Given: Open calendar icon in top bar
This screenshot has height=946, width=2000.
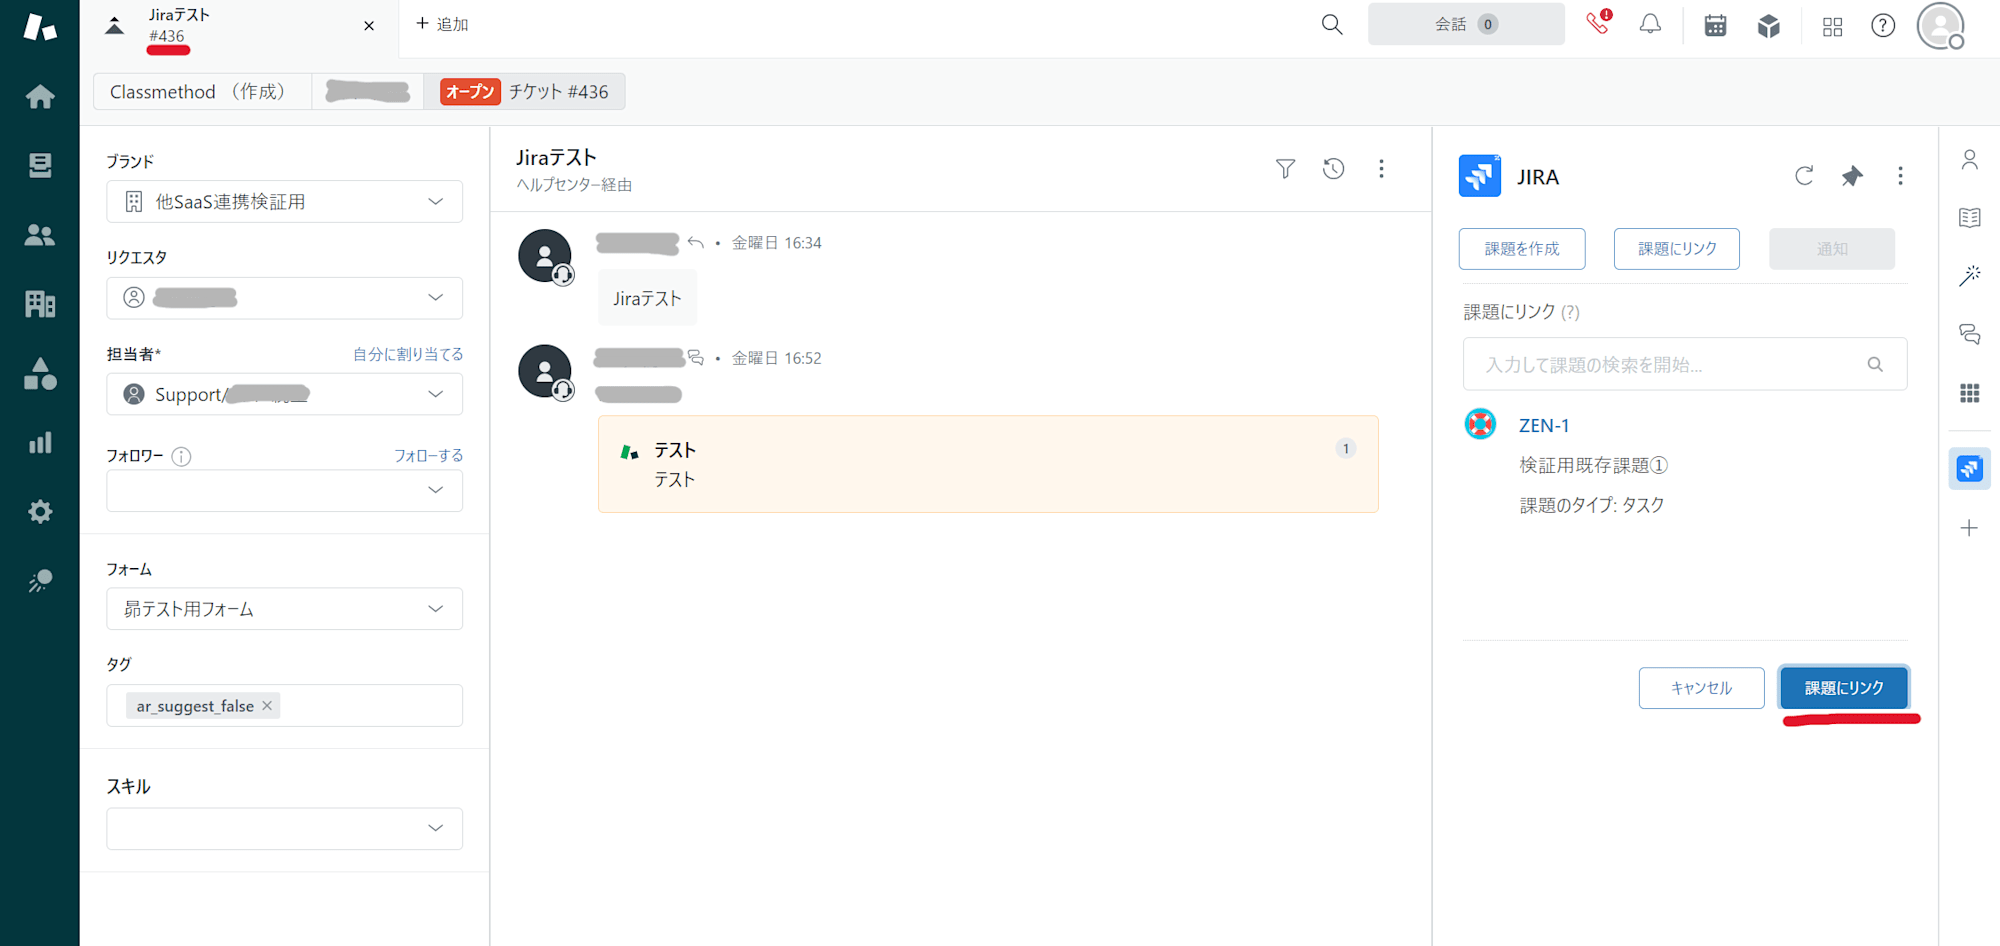Looking at the screenshot, I should click(1715, 25).
